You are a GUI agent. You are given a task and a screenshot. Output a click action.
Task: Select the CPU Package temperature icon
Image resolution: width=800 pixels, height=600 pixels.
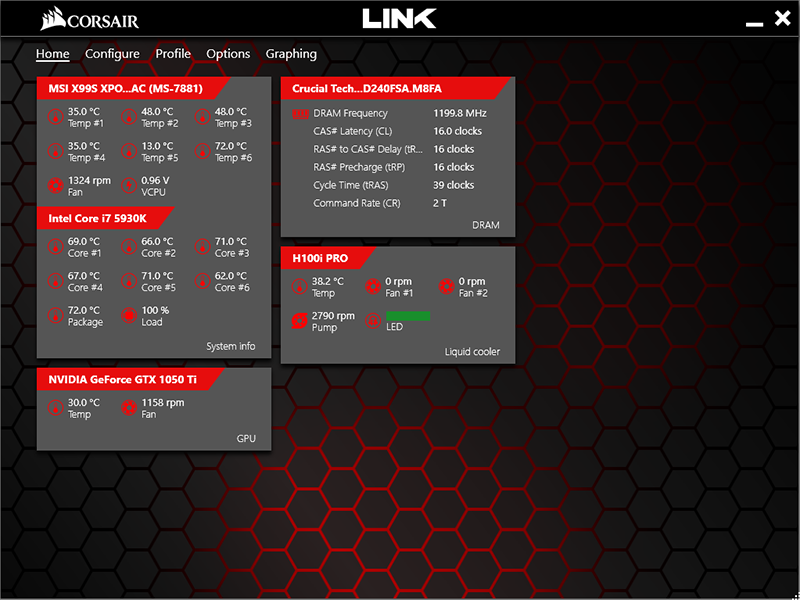click(56, 316)
